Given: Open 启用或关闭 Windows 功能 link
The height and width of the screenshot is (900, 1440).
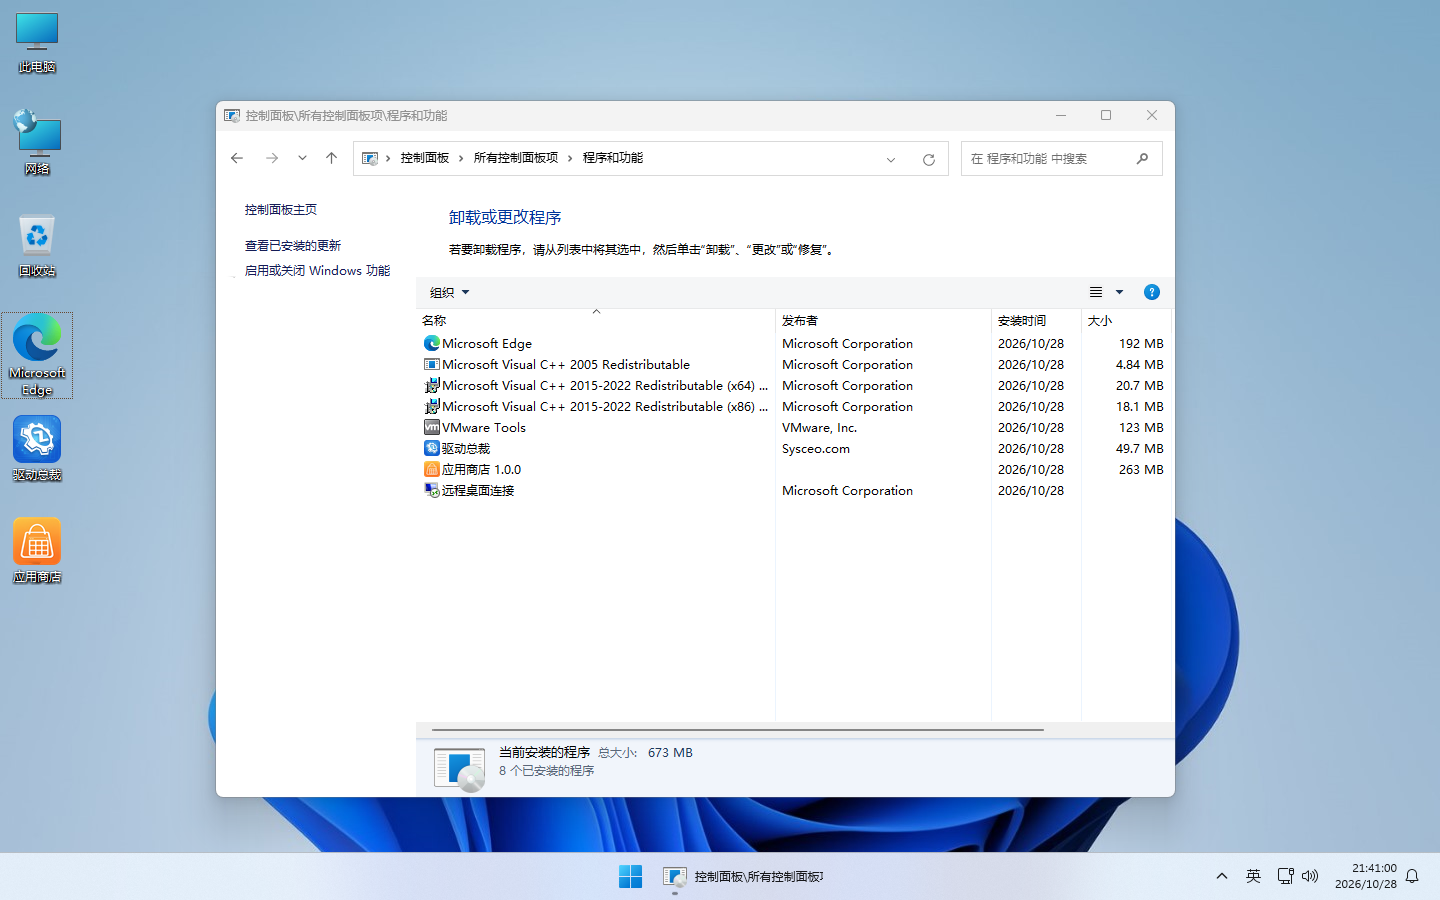Looking at the screenshot, I should click(x=317, y=271).
